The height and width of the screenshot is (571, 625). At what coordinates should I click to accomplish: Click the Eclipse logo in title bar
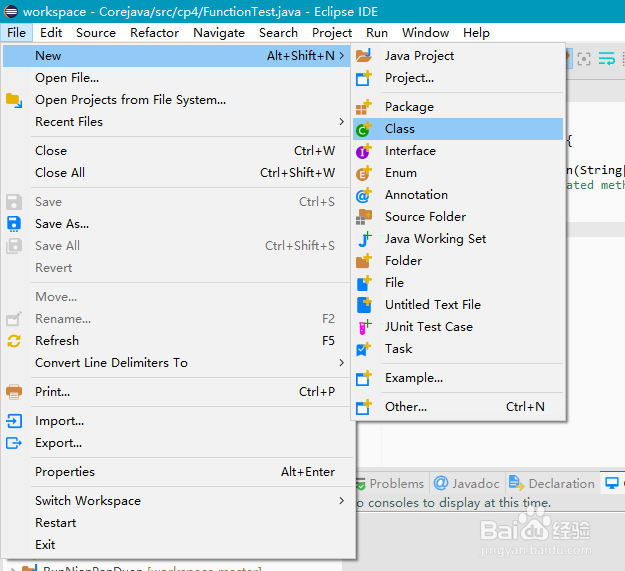coord(11,12)
